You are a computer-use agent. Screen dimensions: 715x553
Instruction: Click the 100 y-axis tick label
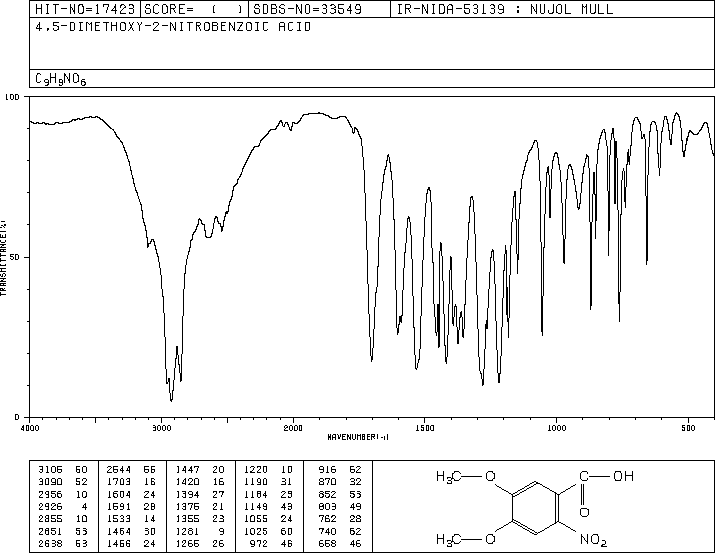12,97
